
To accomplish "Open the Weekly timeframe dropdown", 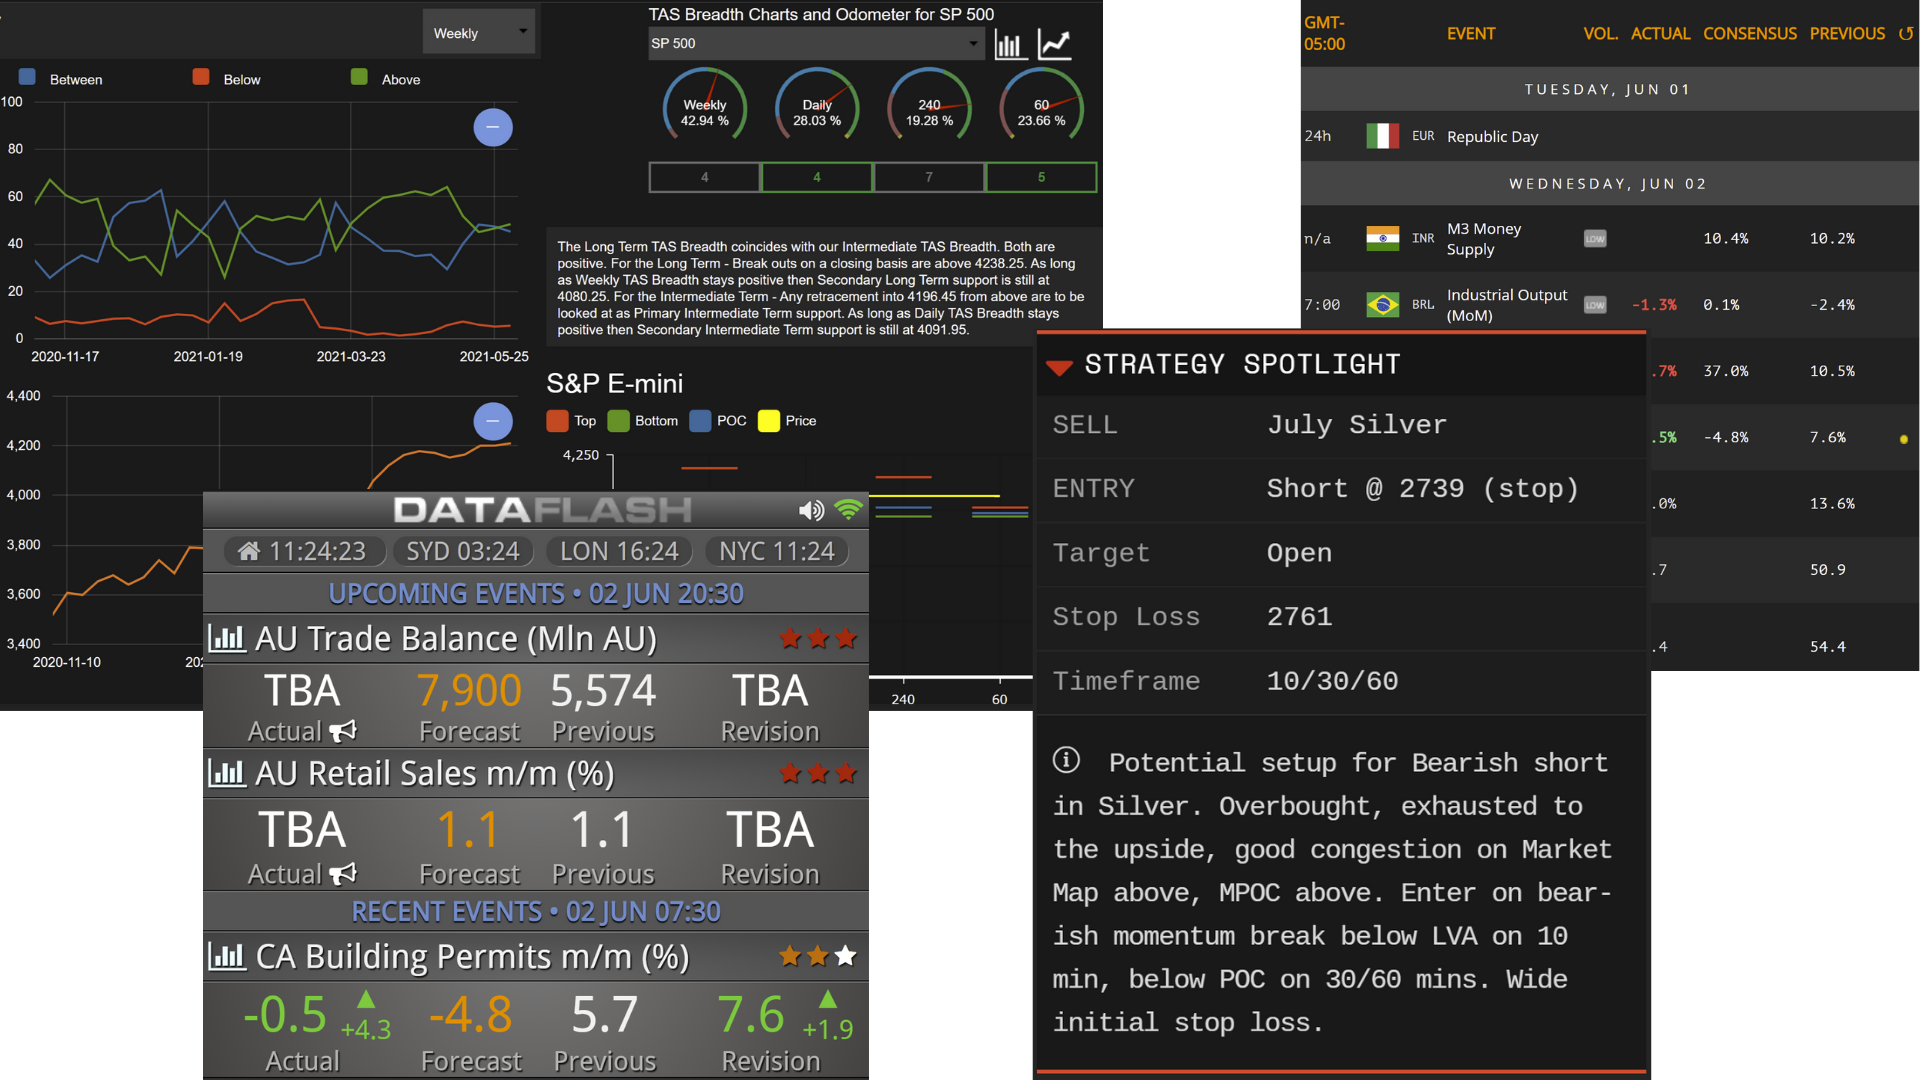I will (479, 33).
